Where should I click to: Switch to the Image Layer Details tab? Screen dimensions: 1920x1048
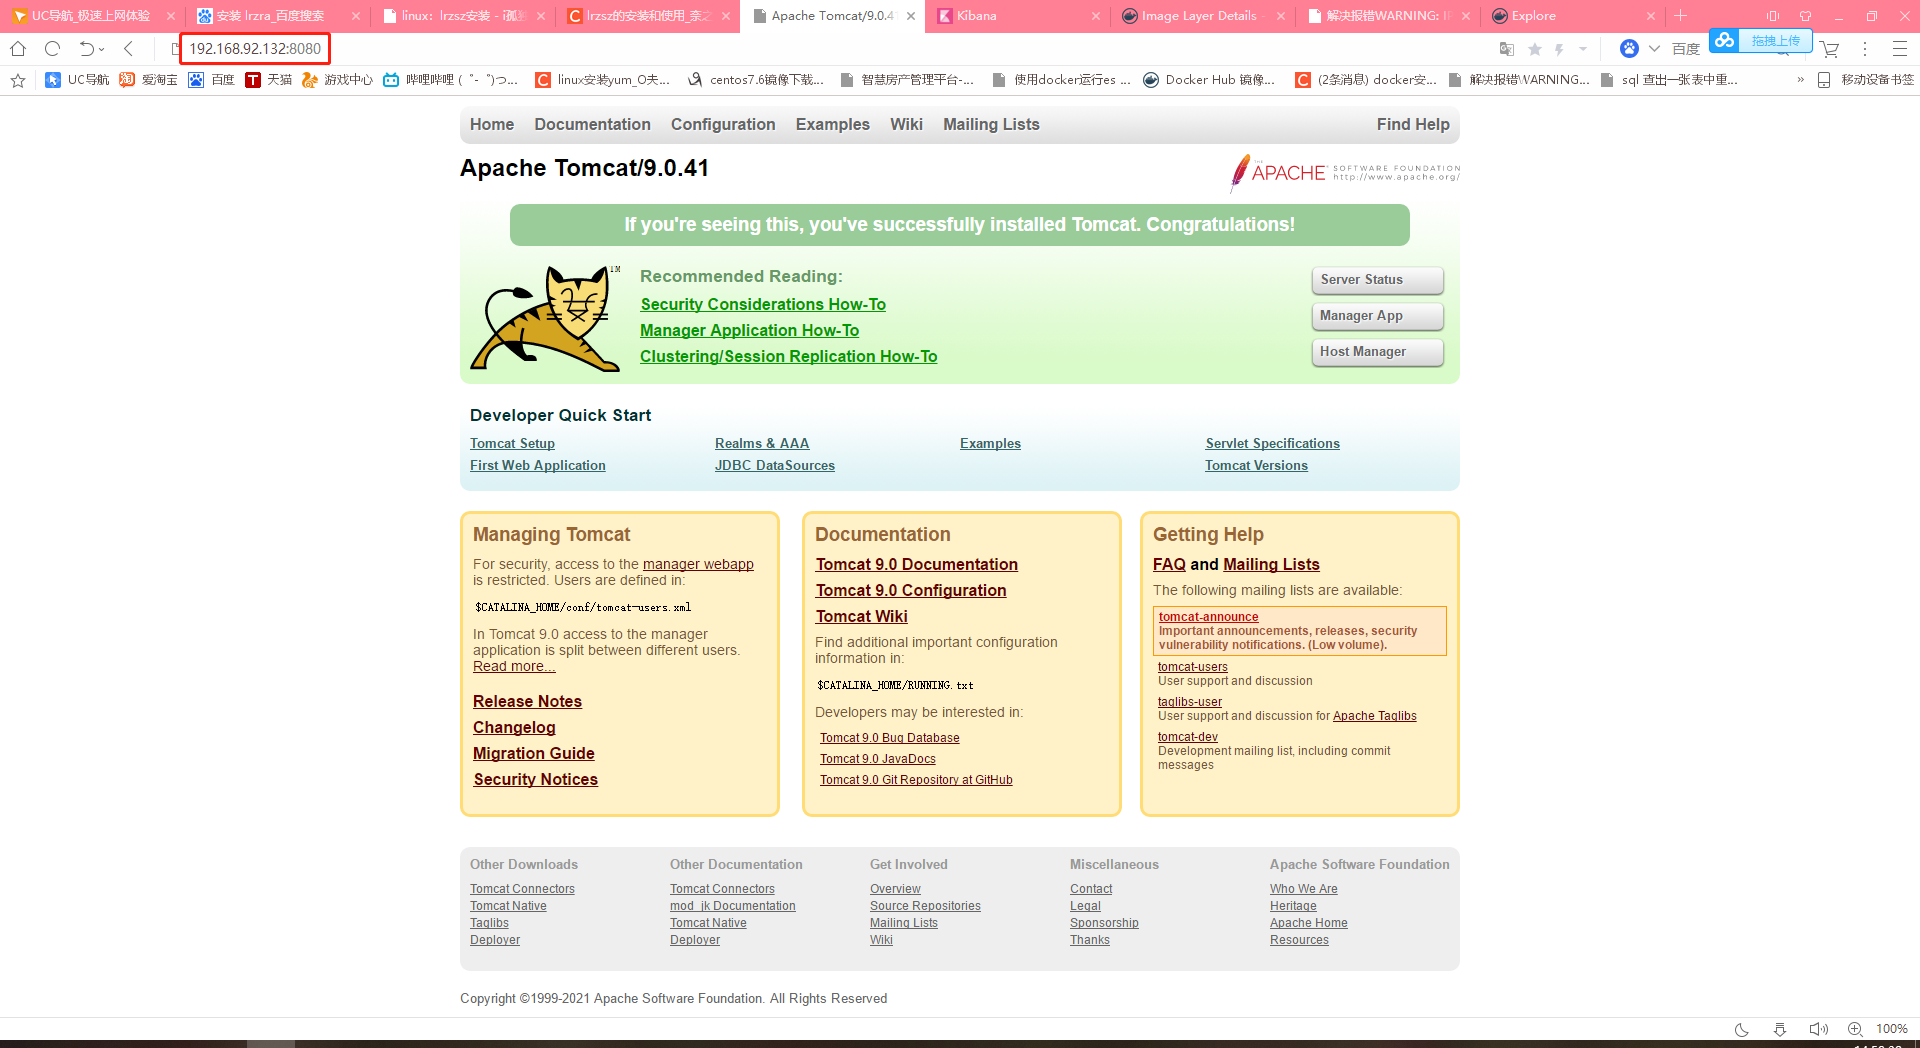point(1202,16)
